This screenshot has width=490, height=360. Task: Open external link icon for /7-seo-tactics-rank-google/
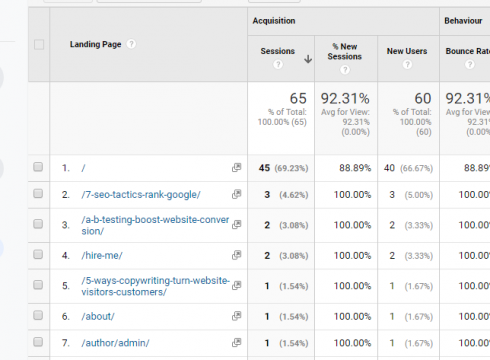pos(236,194)
